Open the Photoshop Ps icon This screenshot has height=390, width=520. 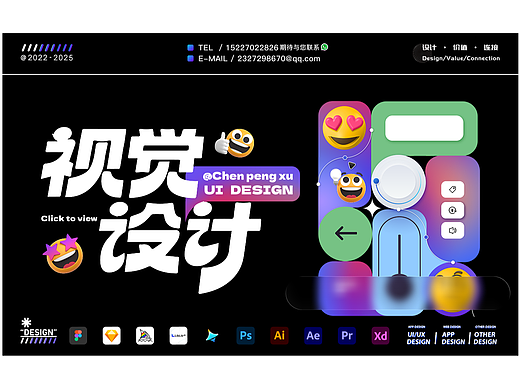pos(246,335)
